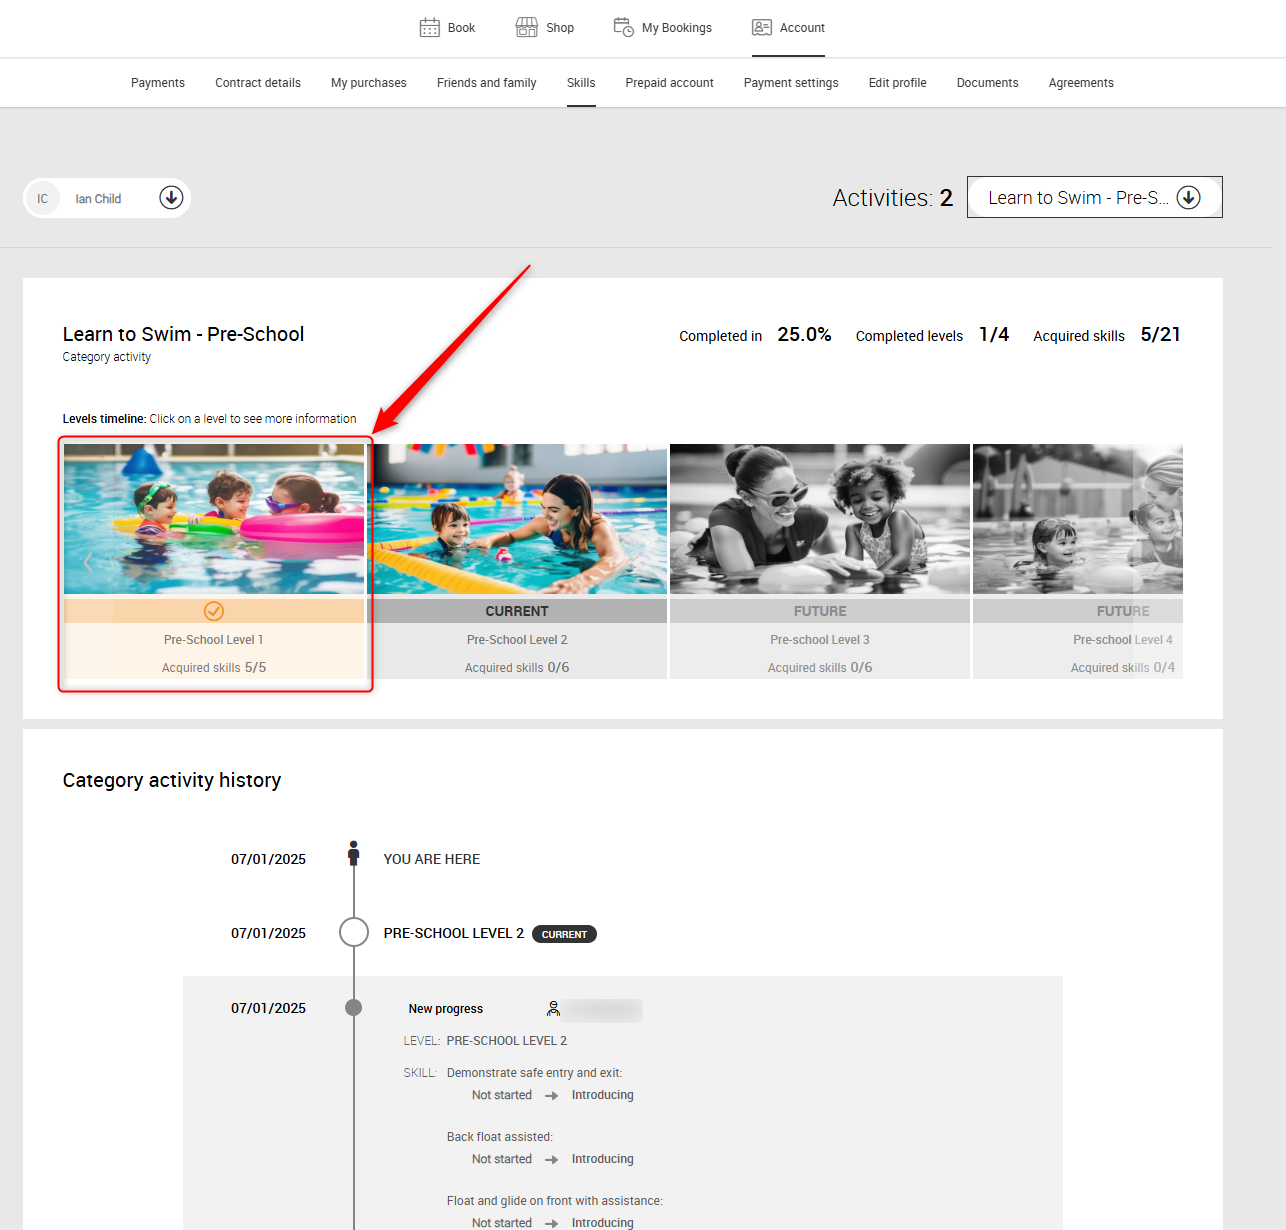
Task: Click the orange completed checkmark on Level 1
Action: tap(214, 611)
